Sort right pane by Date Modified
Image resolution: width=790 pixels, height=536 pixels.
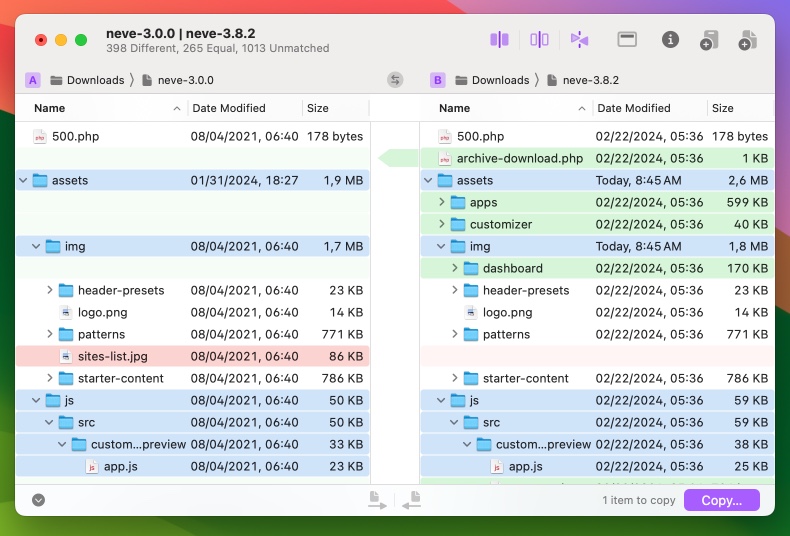(x=650, y=108)
